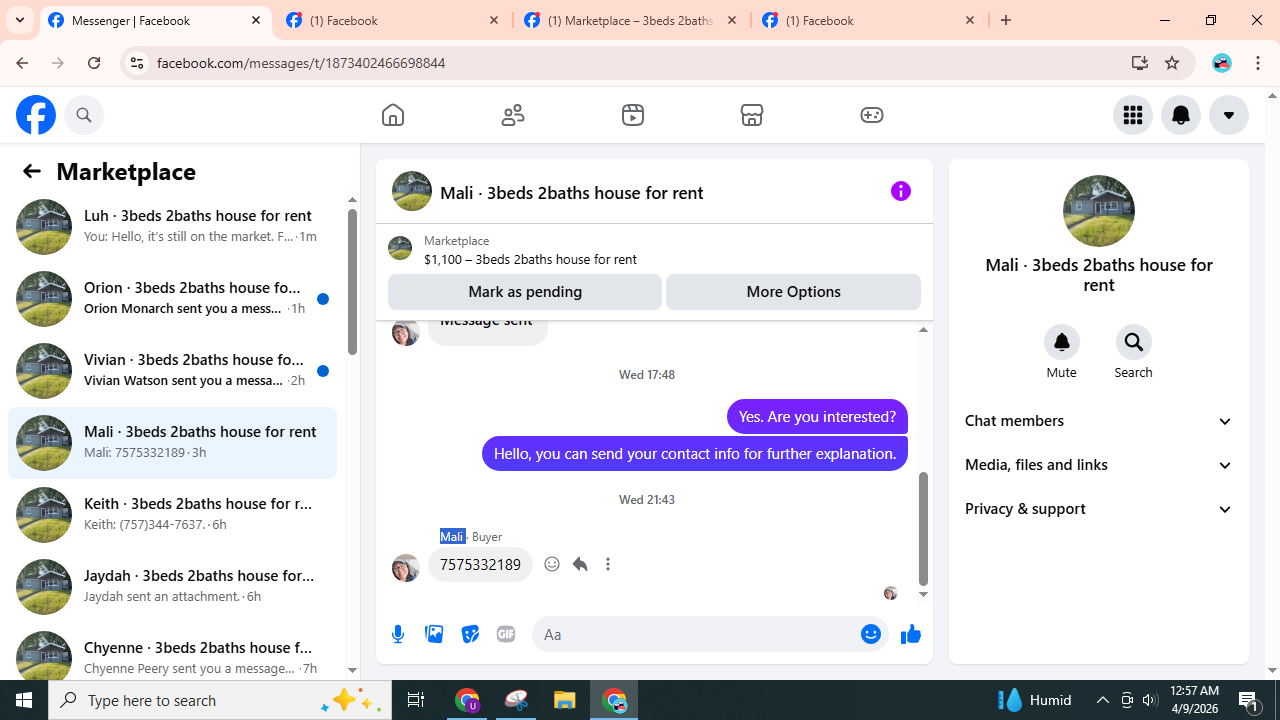Screen dimensions: 1280x720
Task: Choose a sticker icon
Action: click(x=470, y=634)
